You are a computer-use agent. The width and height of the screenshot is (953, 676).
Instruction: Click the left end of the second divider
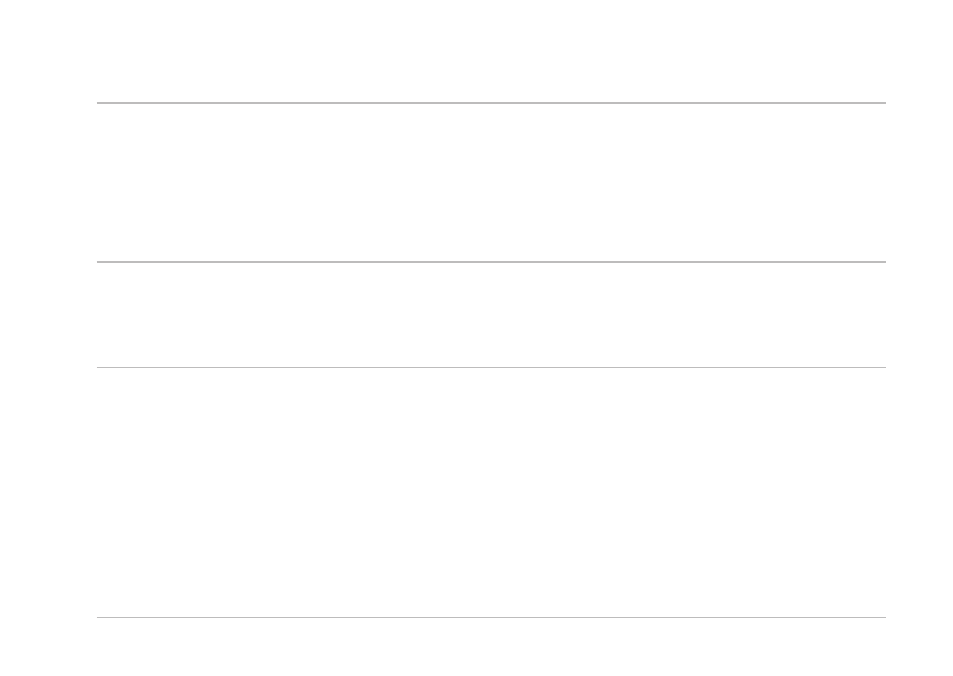99,262
